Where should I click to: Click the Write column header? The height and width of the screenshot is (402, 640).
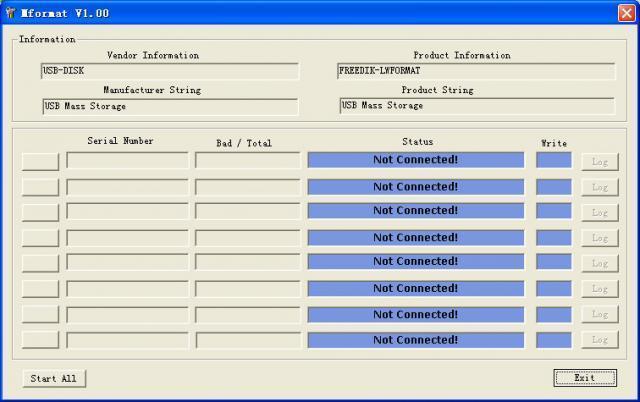point(554,143)
